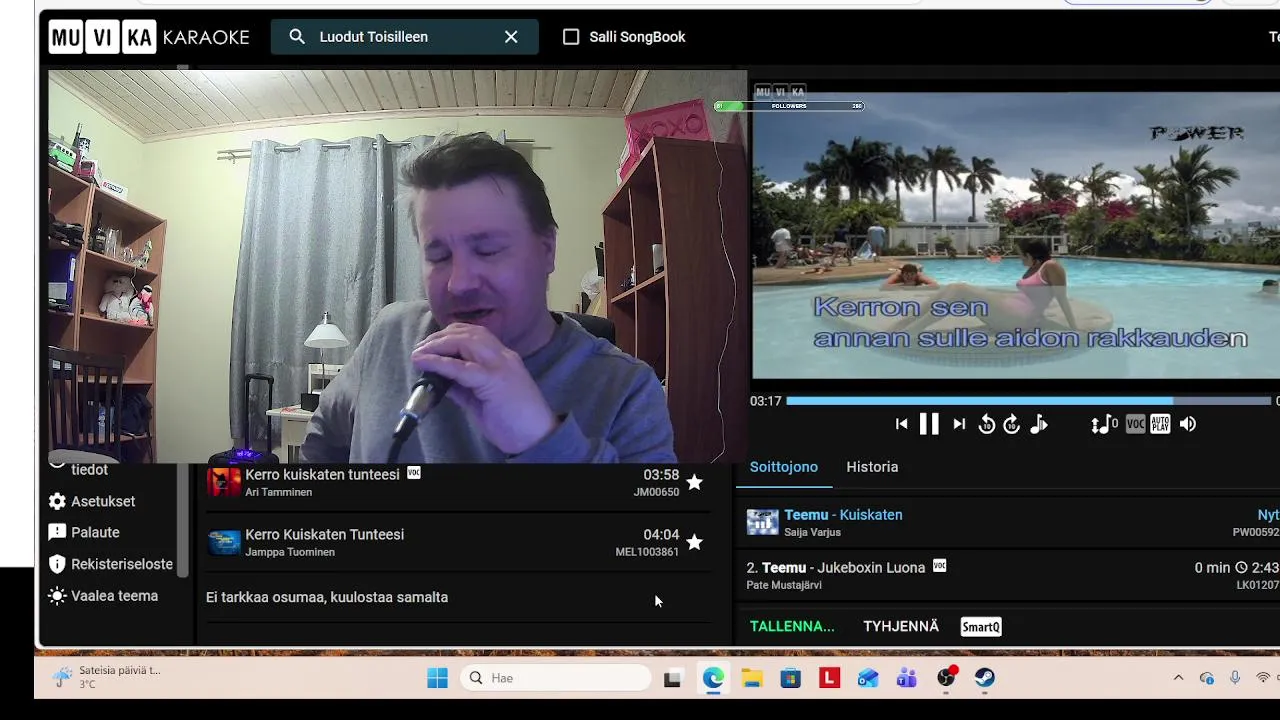Image resolution: width=1280 pixels, height=720 pixels.
Task: Click the Ei tarkkaa osumaa text row
Action: point(327,597)
